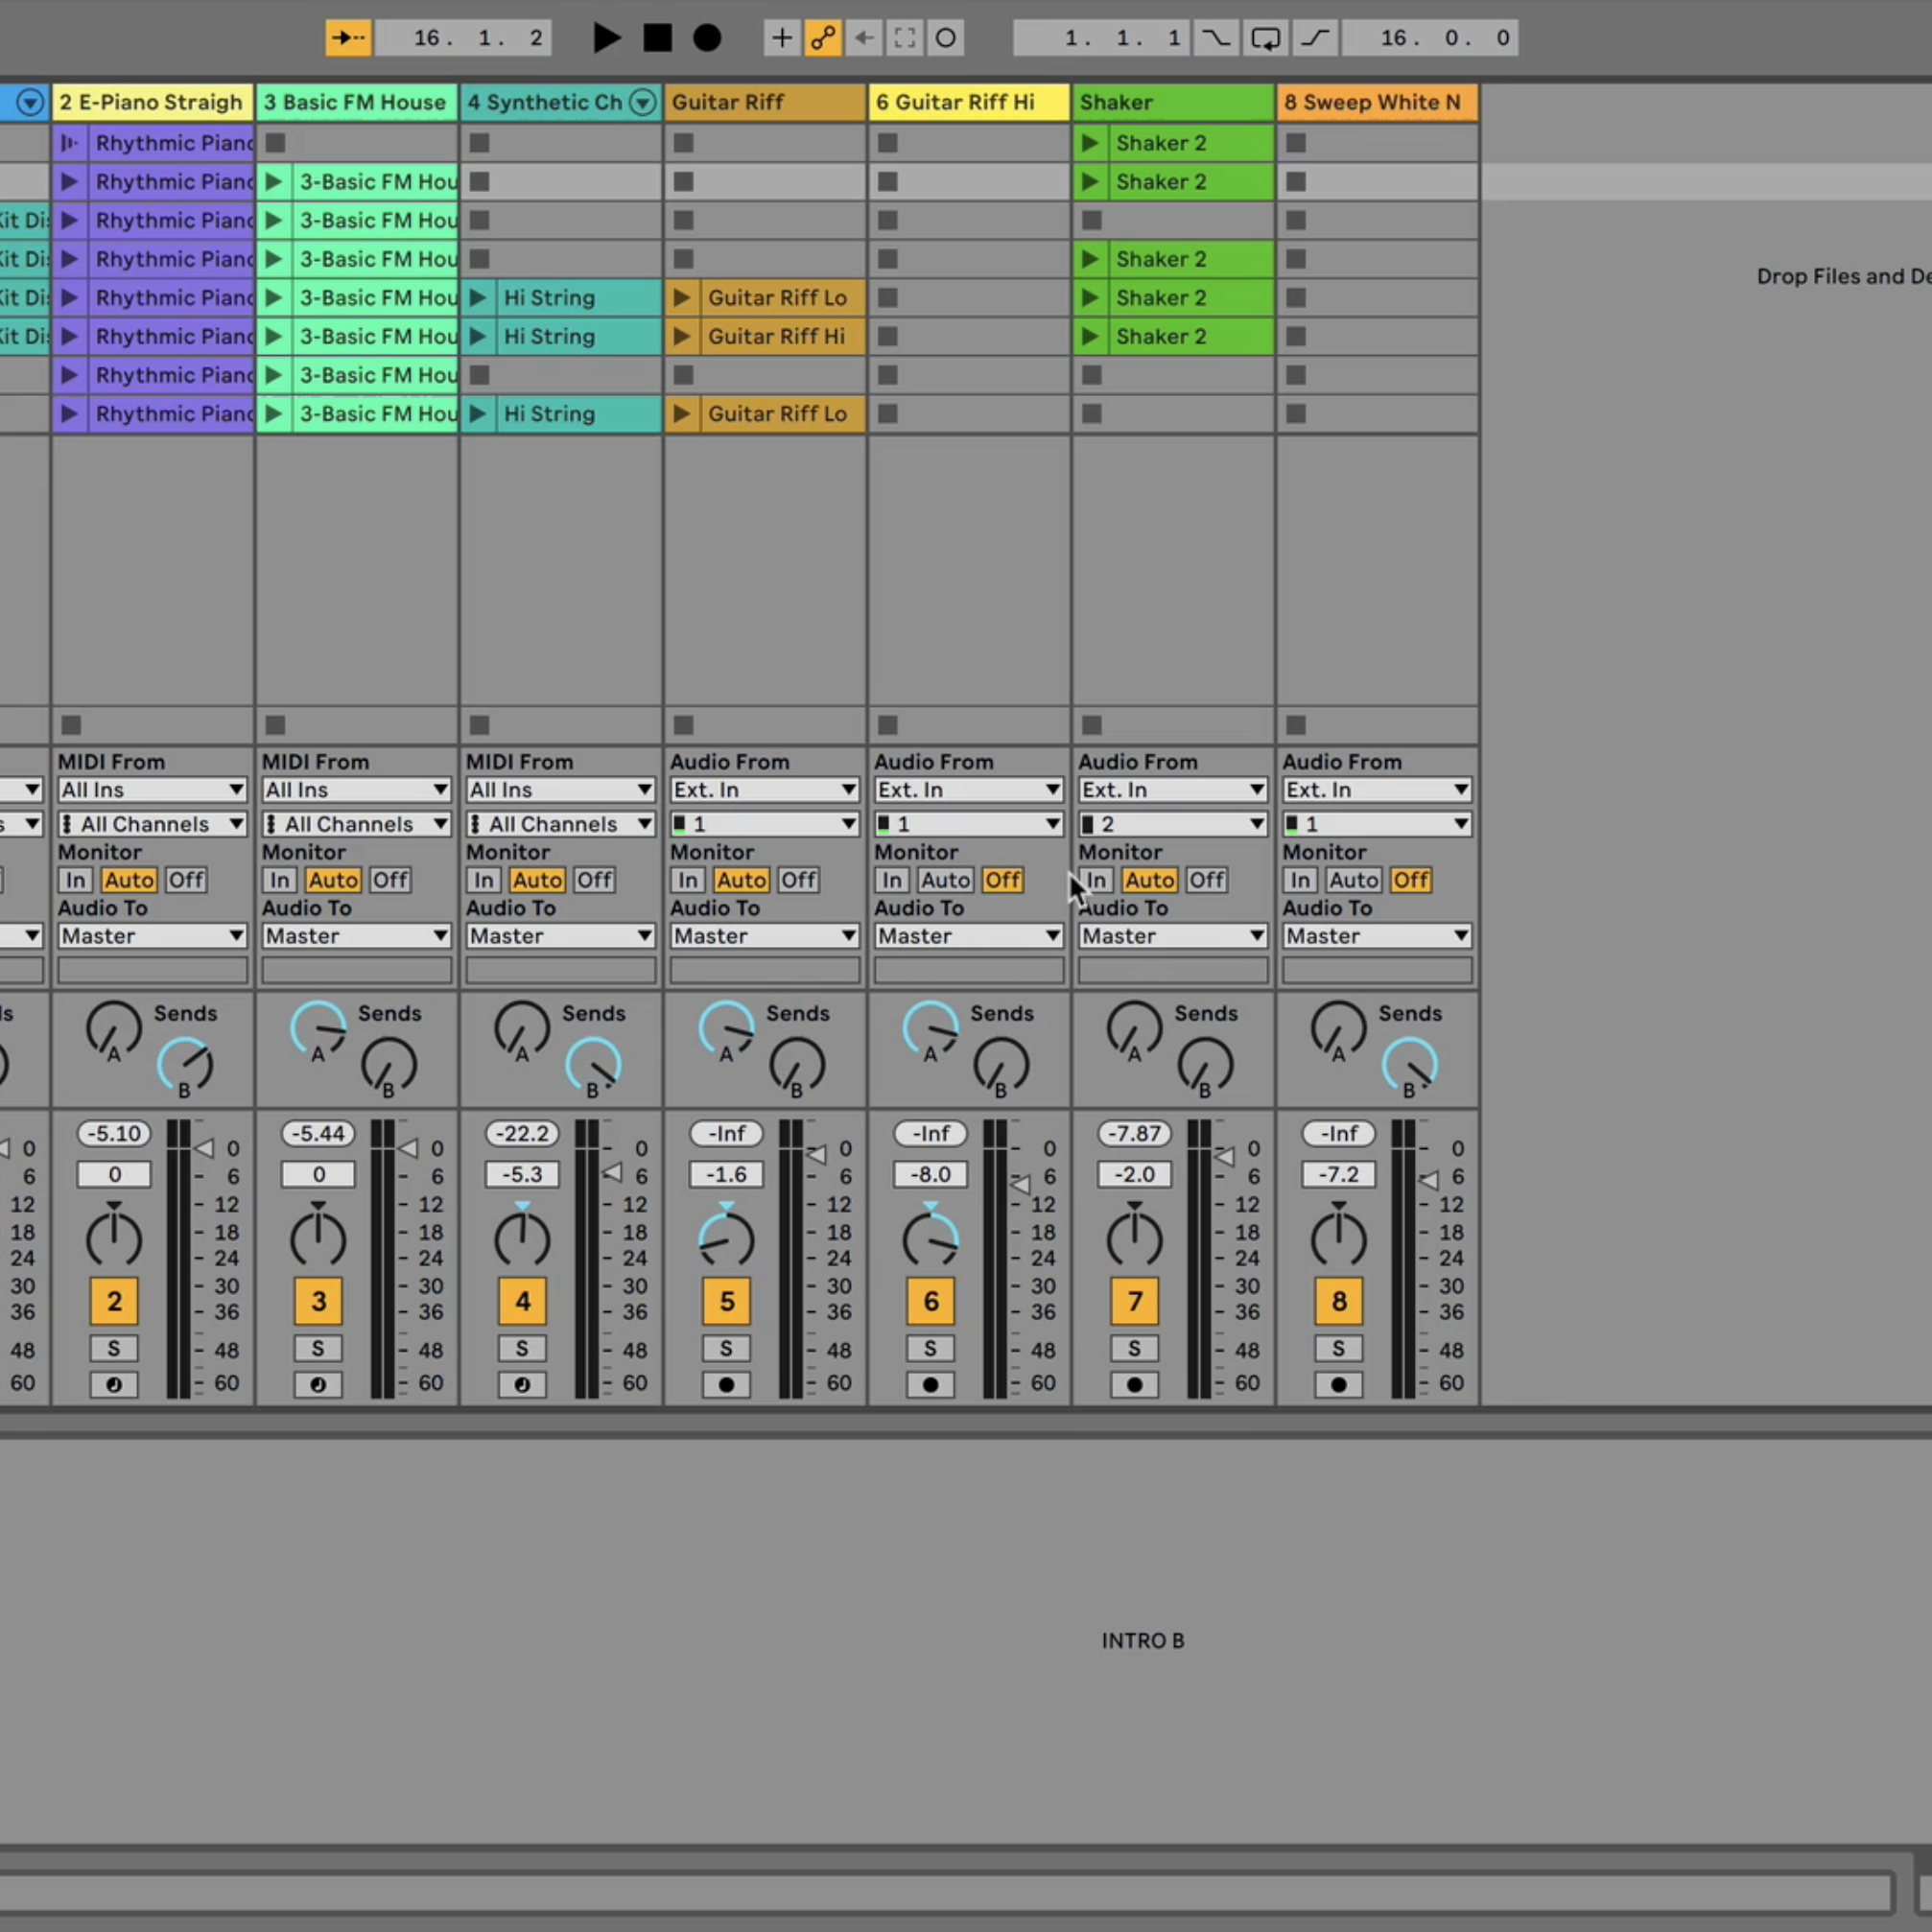Click the Re-enable Automation arrow icon
The height and width of the screenshot is (1932, 1932).
click(864, 38)
